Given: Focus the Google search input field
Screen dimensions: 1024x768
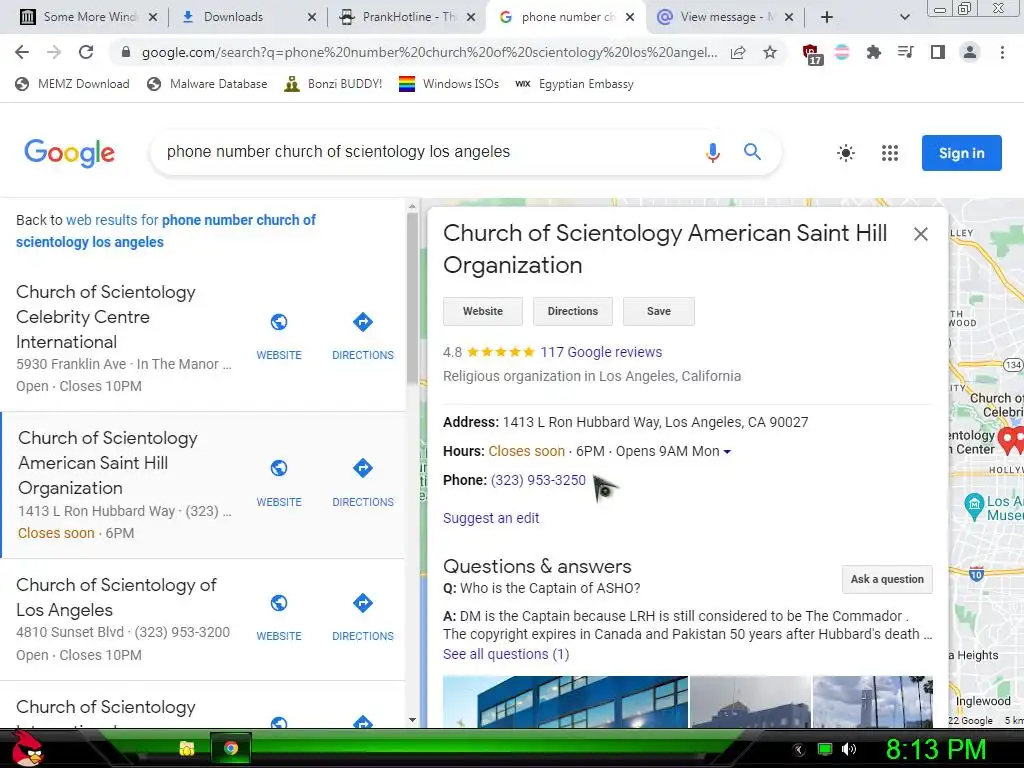Looking at the screenshot, I should click(x=428, y=152).
